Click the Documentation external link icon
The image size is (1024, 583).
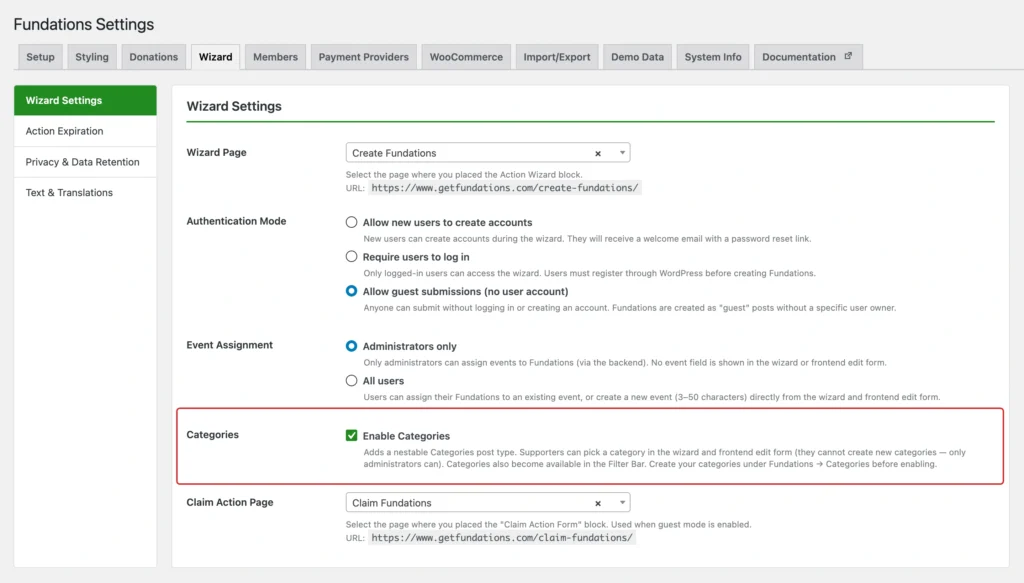point(848,56)
